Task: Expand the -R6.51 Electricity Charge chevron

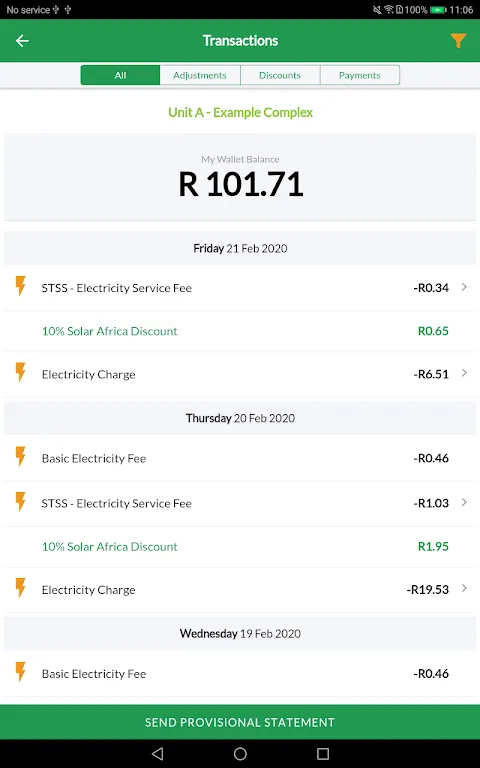Action: click(464, 373)
